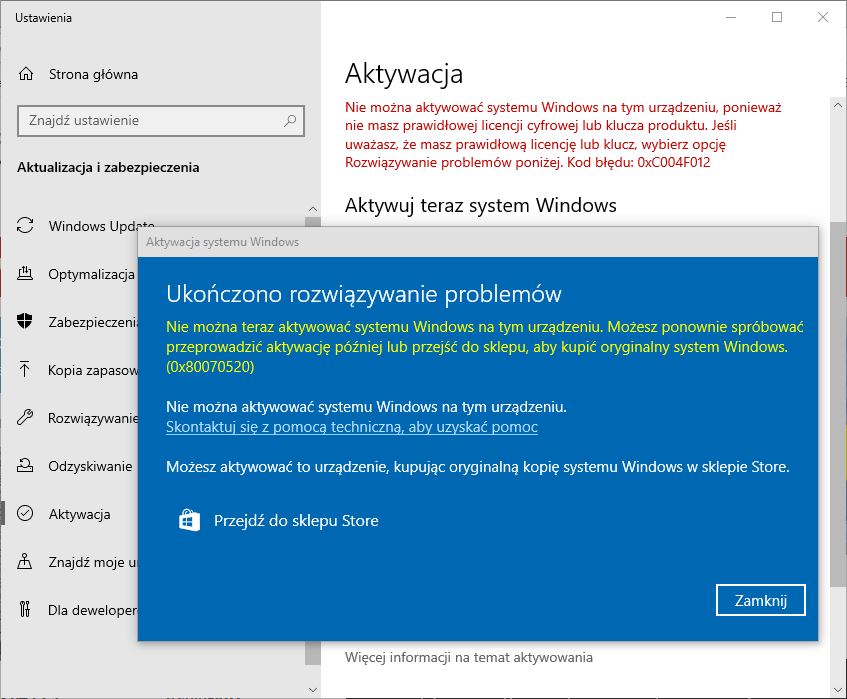847x699 pixels.
Task: Minimize the Ustawienia window
Action: (x=731, y=17)
